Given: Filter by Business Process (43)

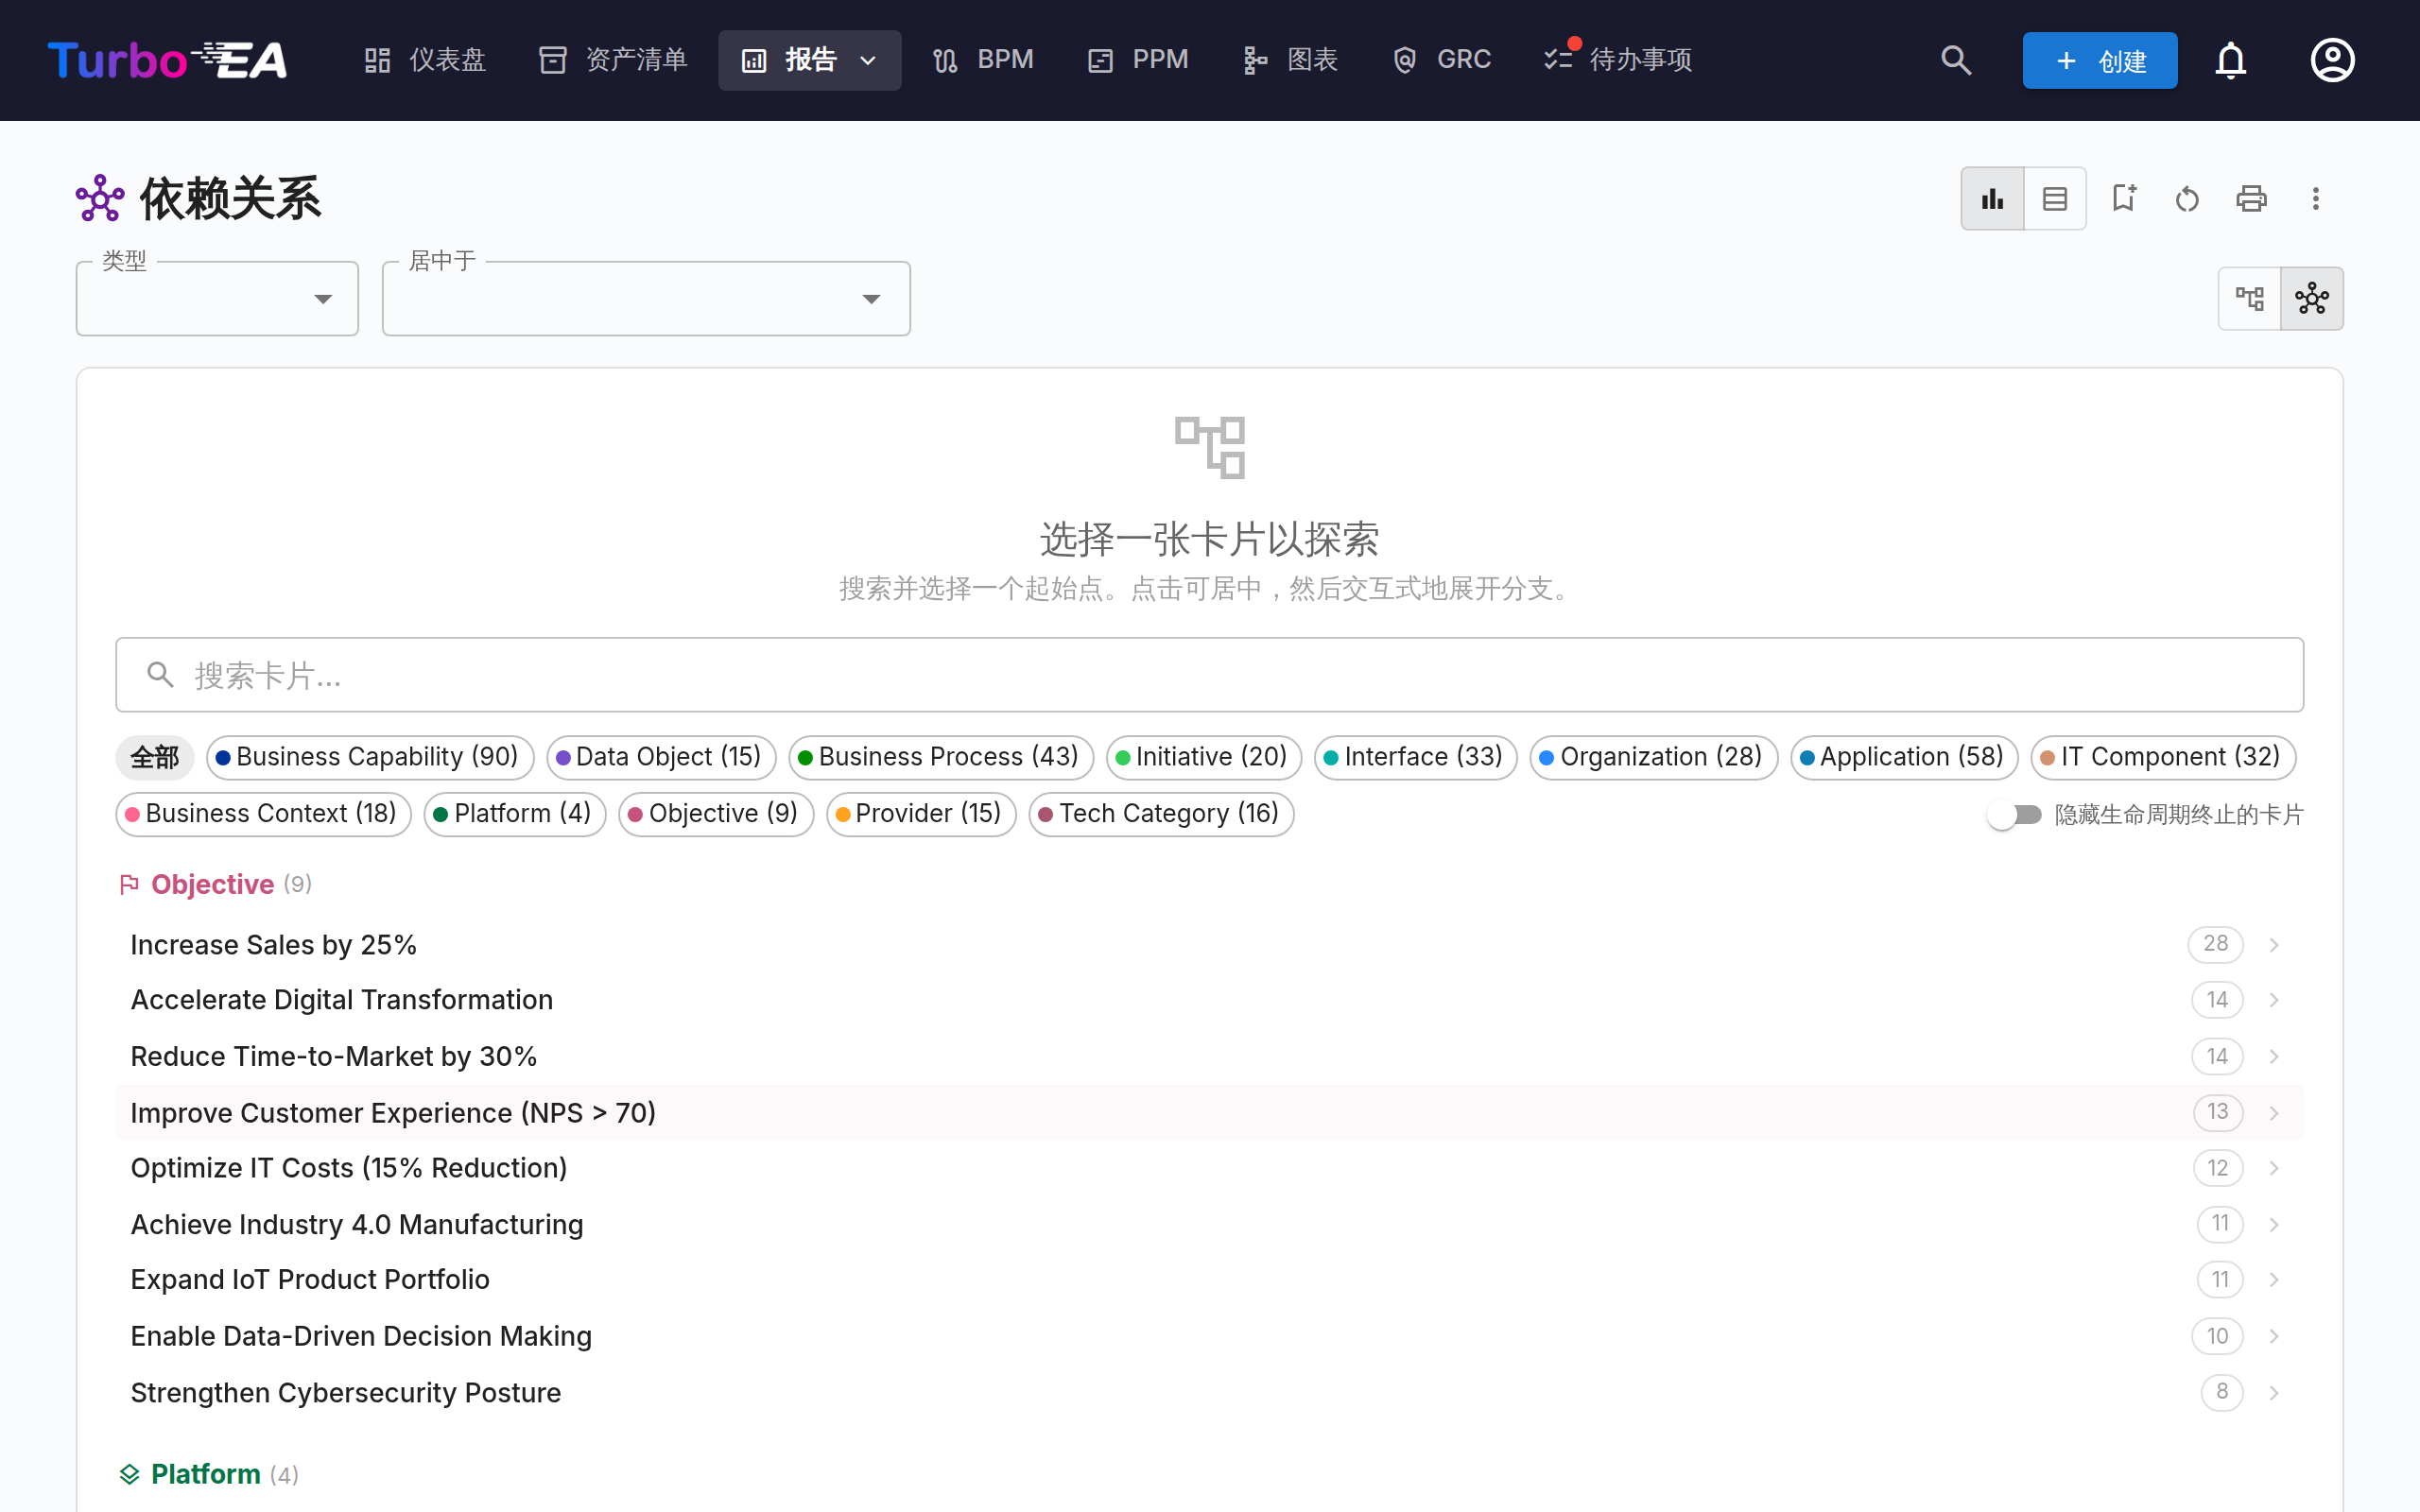Looking at the screenshot, I should coord(941,757).
